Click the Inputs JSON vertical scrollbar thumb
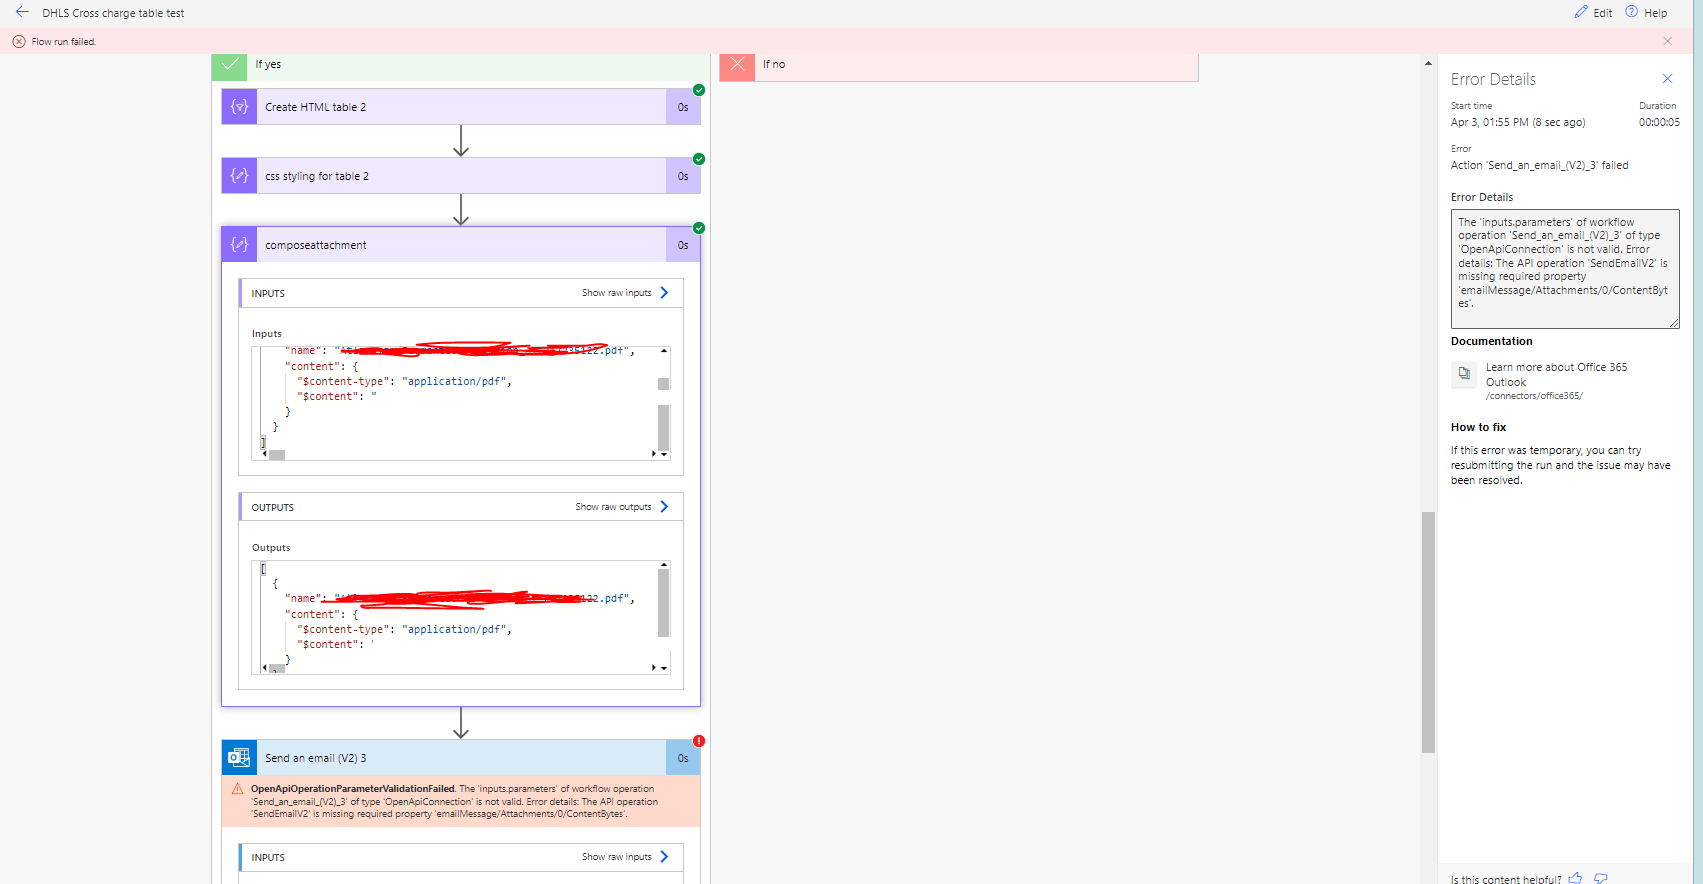The width and height of the screenshot is (1703, 884). click(663, 428)
